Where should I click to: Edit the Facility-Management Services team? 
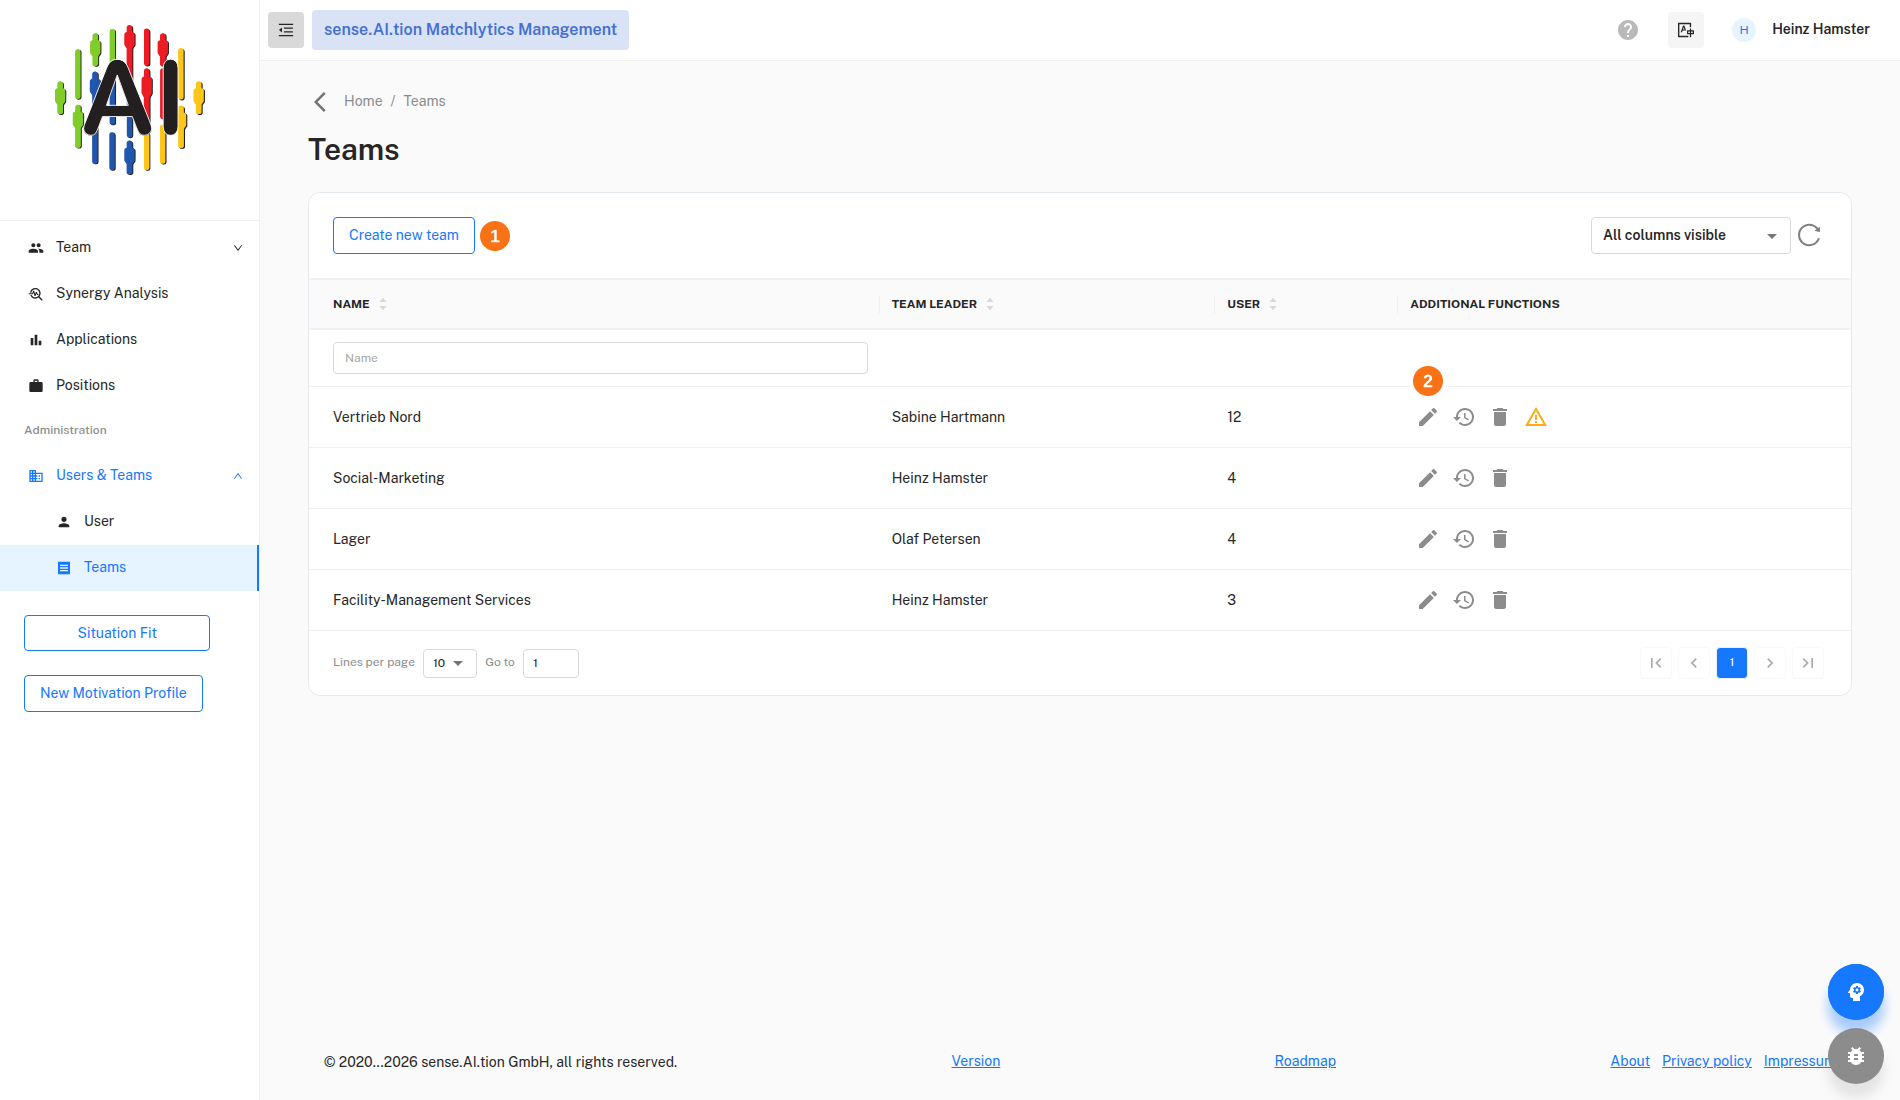[x=1427, y=600]
